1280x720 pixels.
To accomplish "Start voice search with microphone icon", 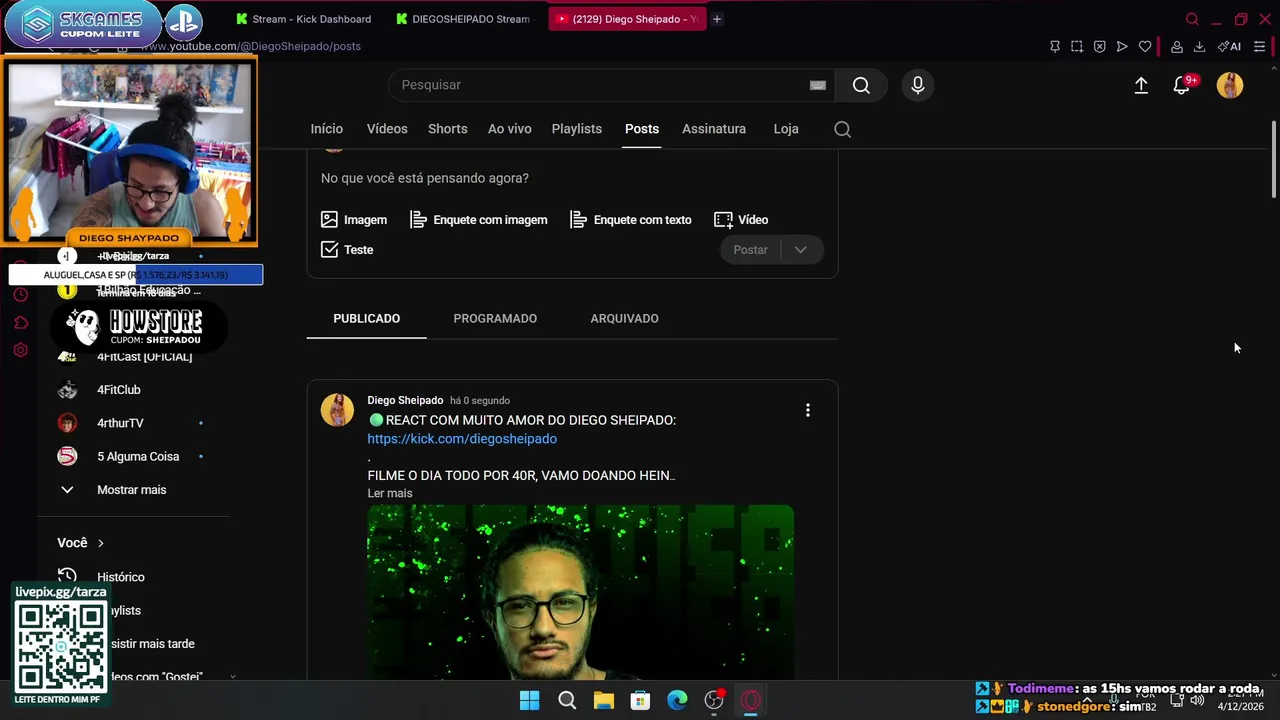I will pyautogui.click(x=917, y=85).
